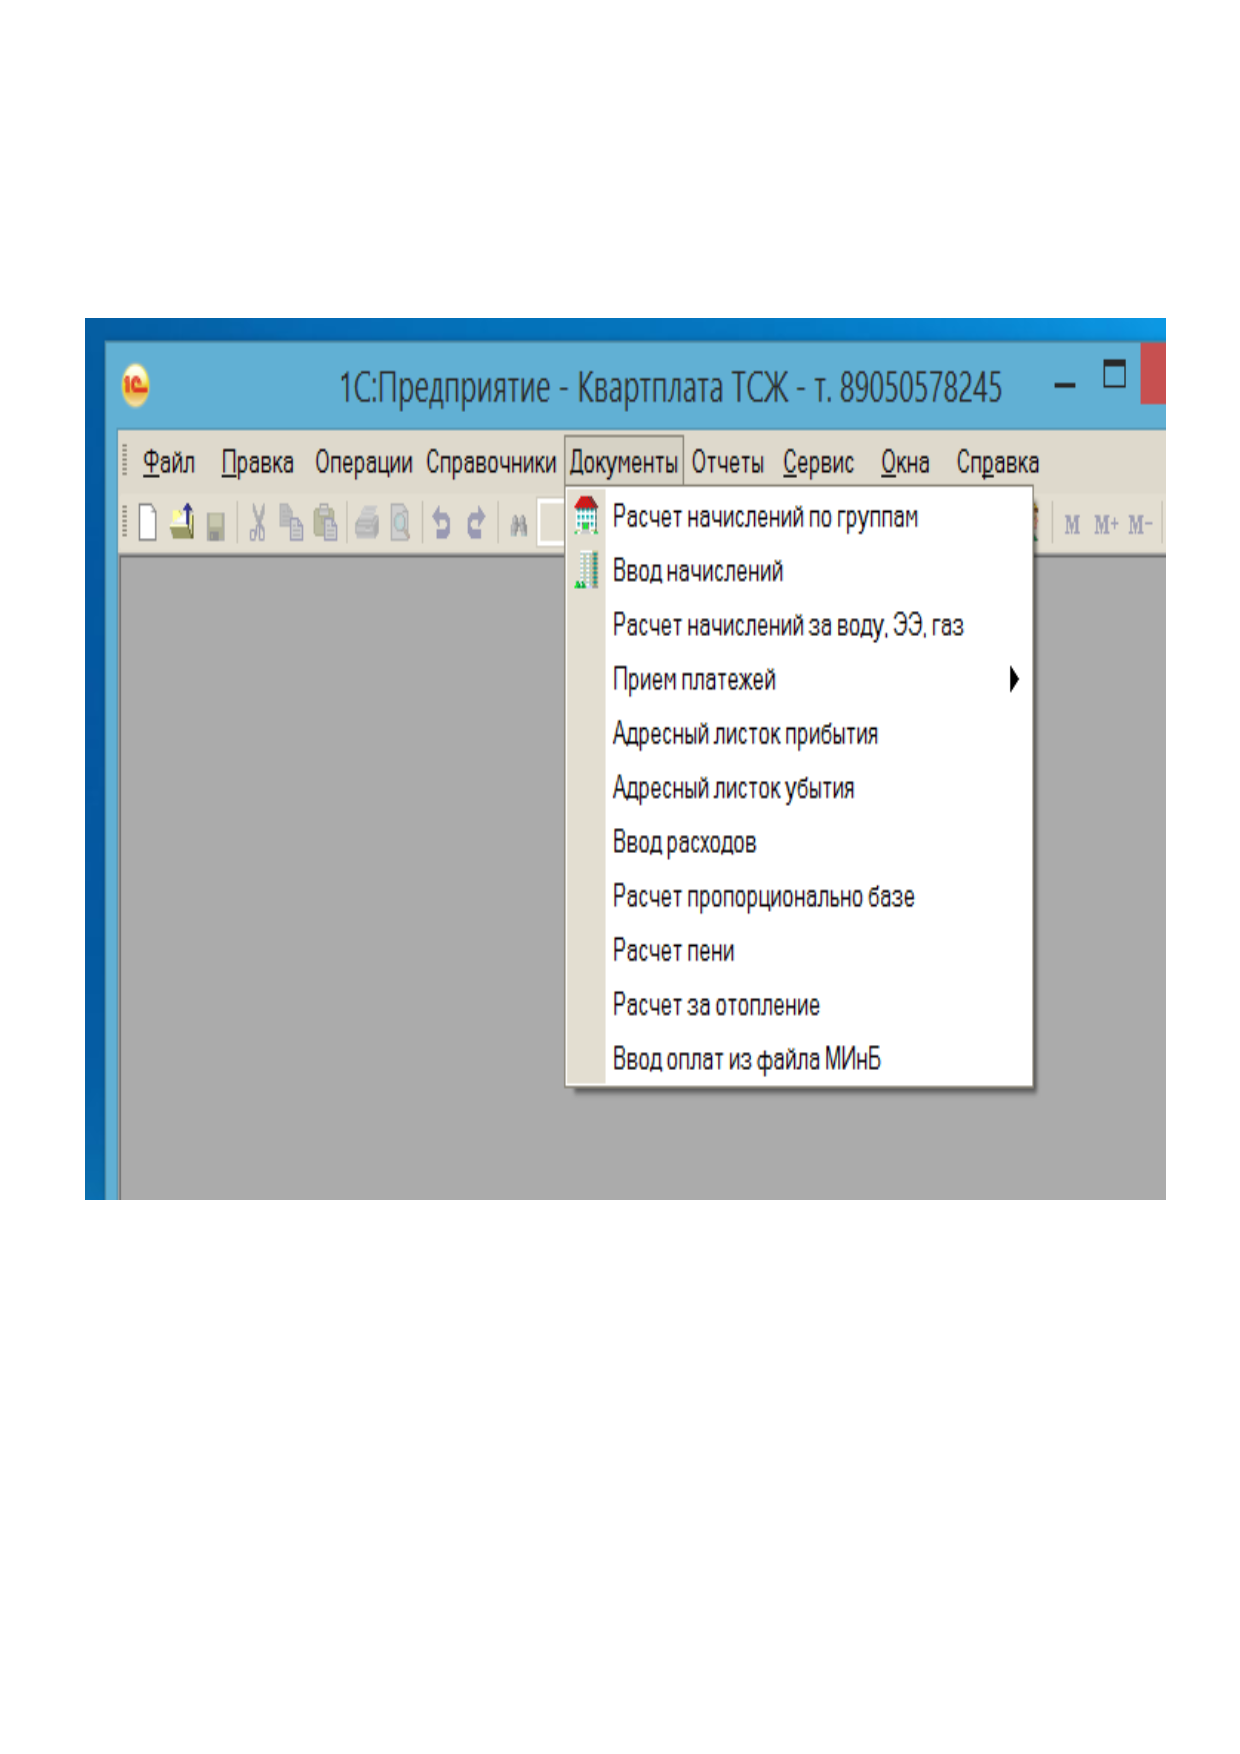Viewport: 1240px width, 1754px height.
Task: Click the M calculator memory button
Action: [x=1072, y=524]
